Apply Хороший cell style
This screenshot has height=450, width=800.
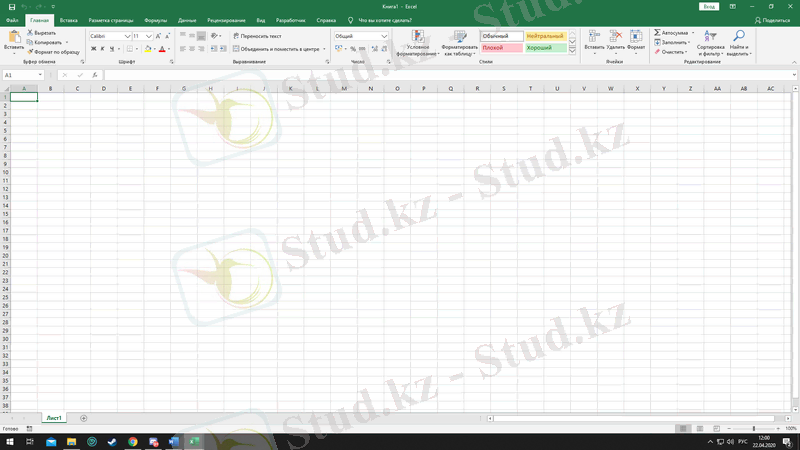click(x=545, y=48)
